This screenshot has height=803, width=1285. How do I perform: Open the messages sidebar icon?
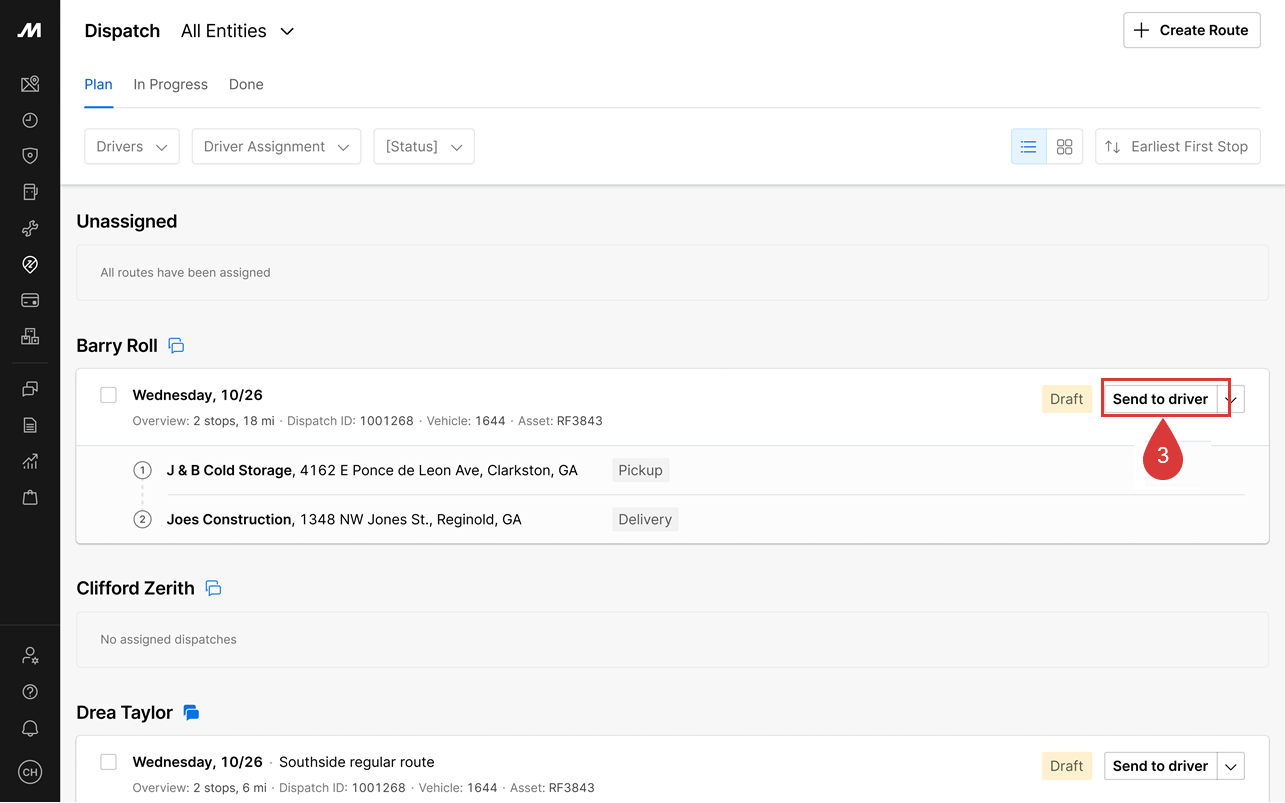pyautogui.click(x=30, y=389)
